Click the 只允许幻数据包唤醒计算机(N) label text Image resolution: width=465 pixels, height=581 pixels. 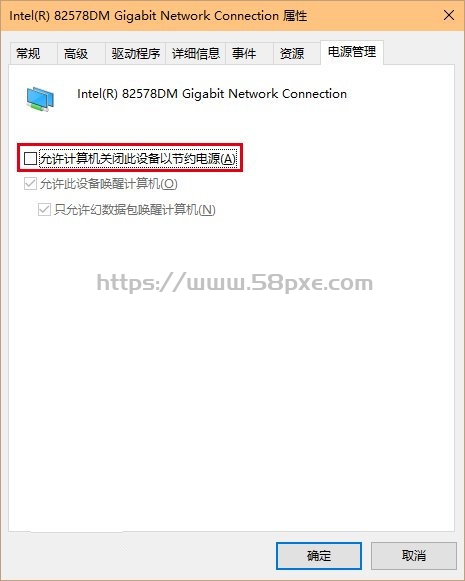pos(135,210)
